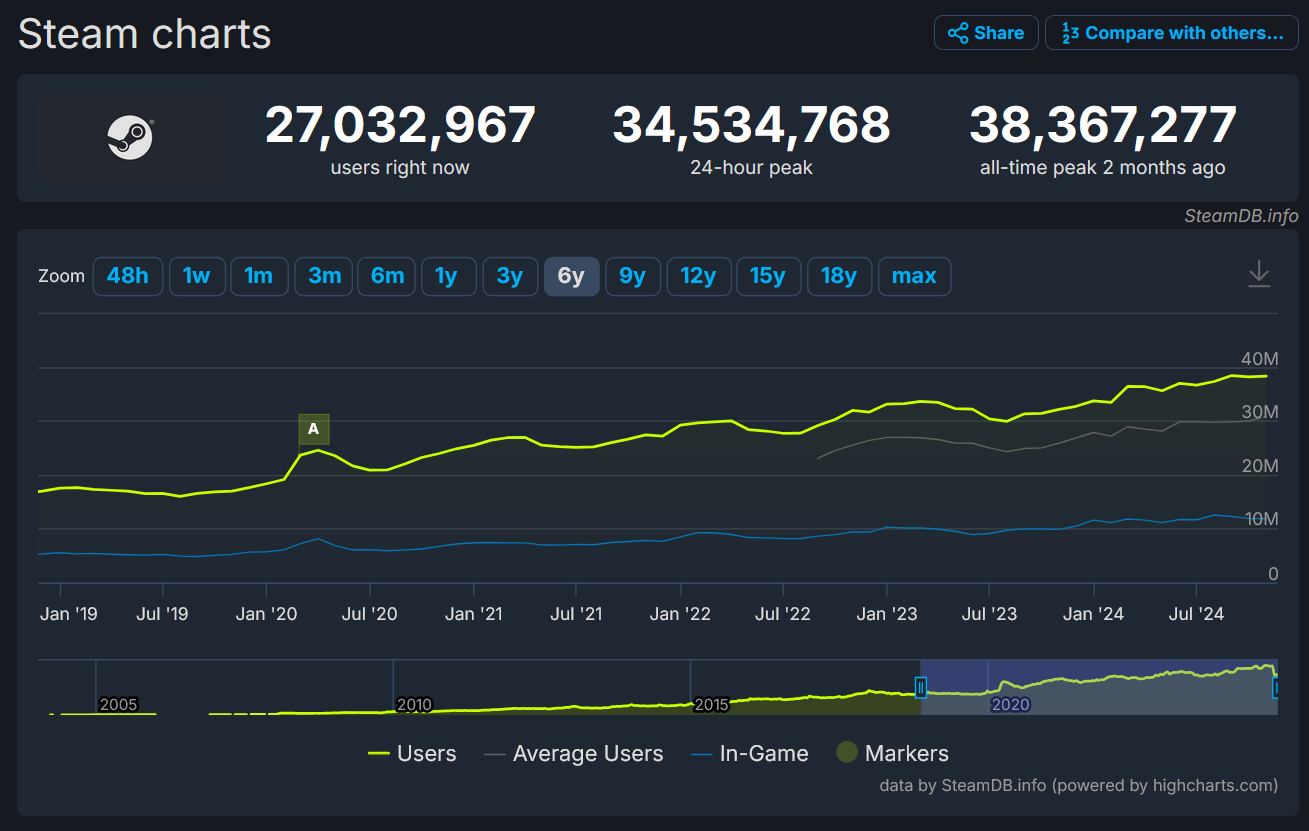Click the Jan '21 axis label
Screen dimensions: 1309x831
(473, 614)
